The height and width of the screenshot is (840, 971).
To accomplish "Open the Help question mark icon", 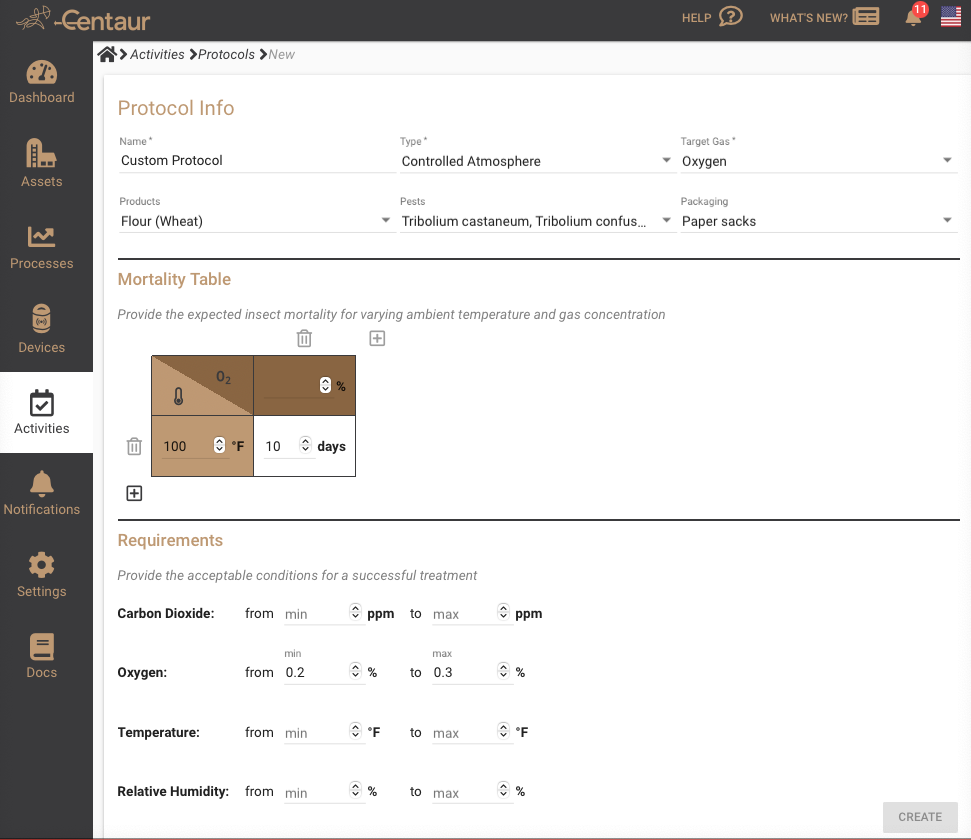I will tap(731, 17).
